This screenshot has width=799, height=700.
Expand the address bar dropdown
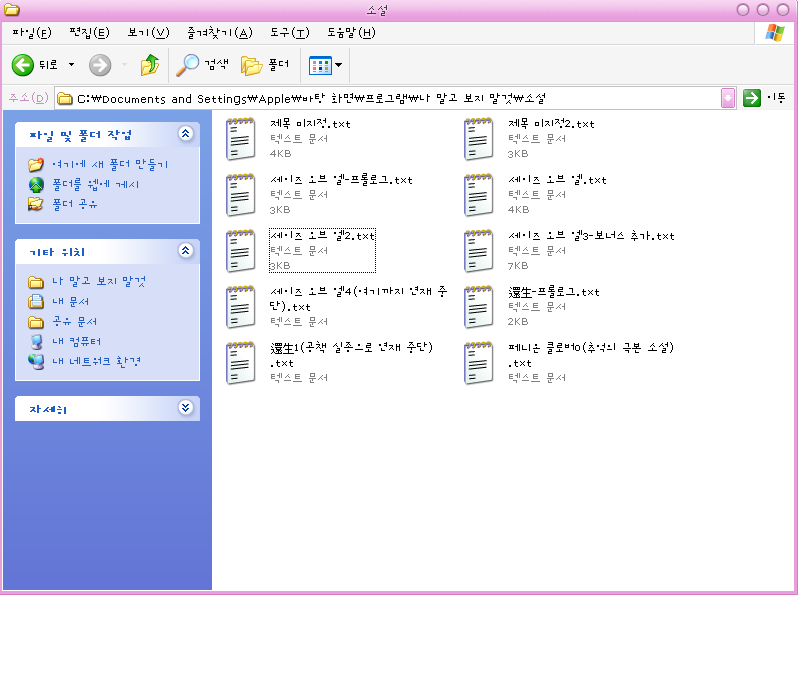point(728,98)
